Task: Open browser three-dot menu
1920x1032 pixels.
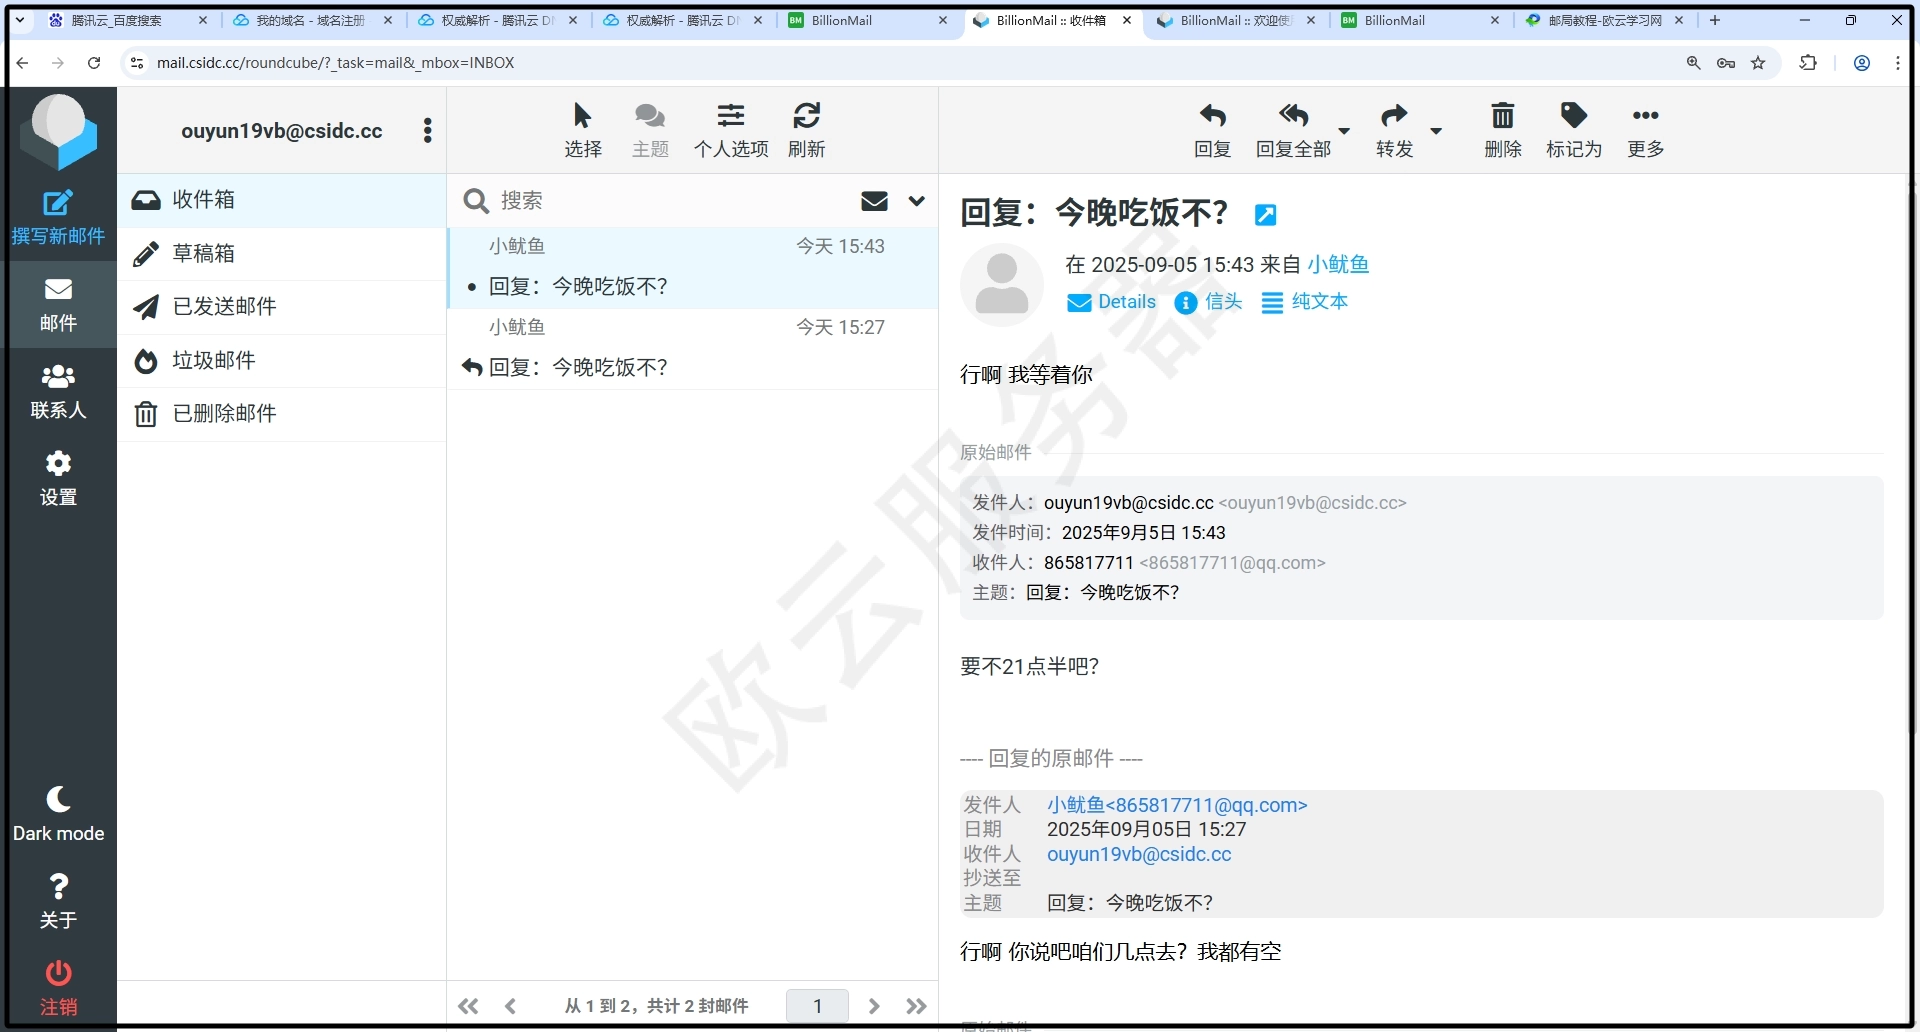Action: point(1897,63)
